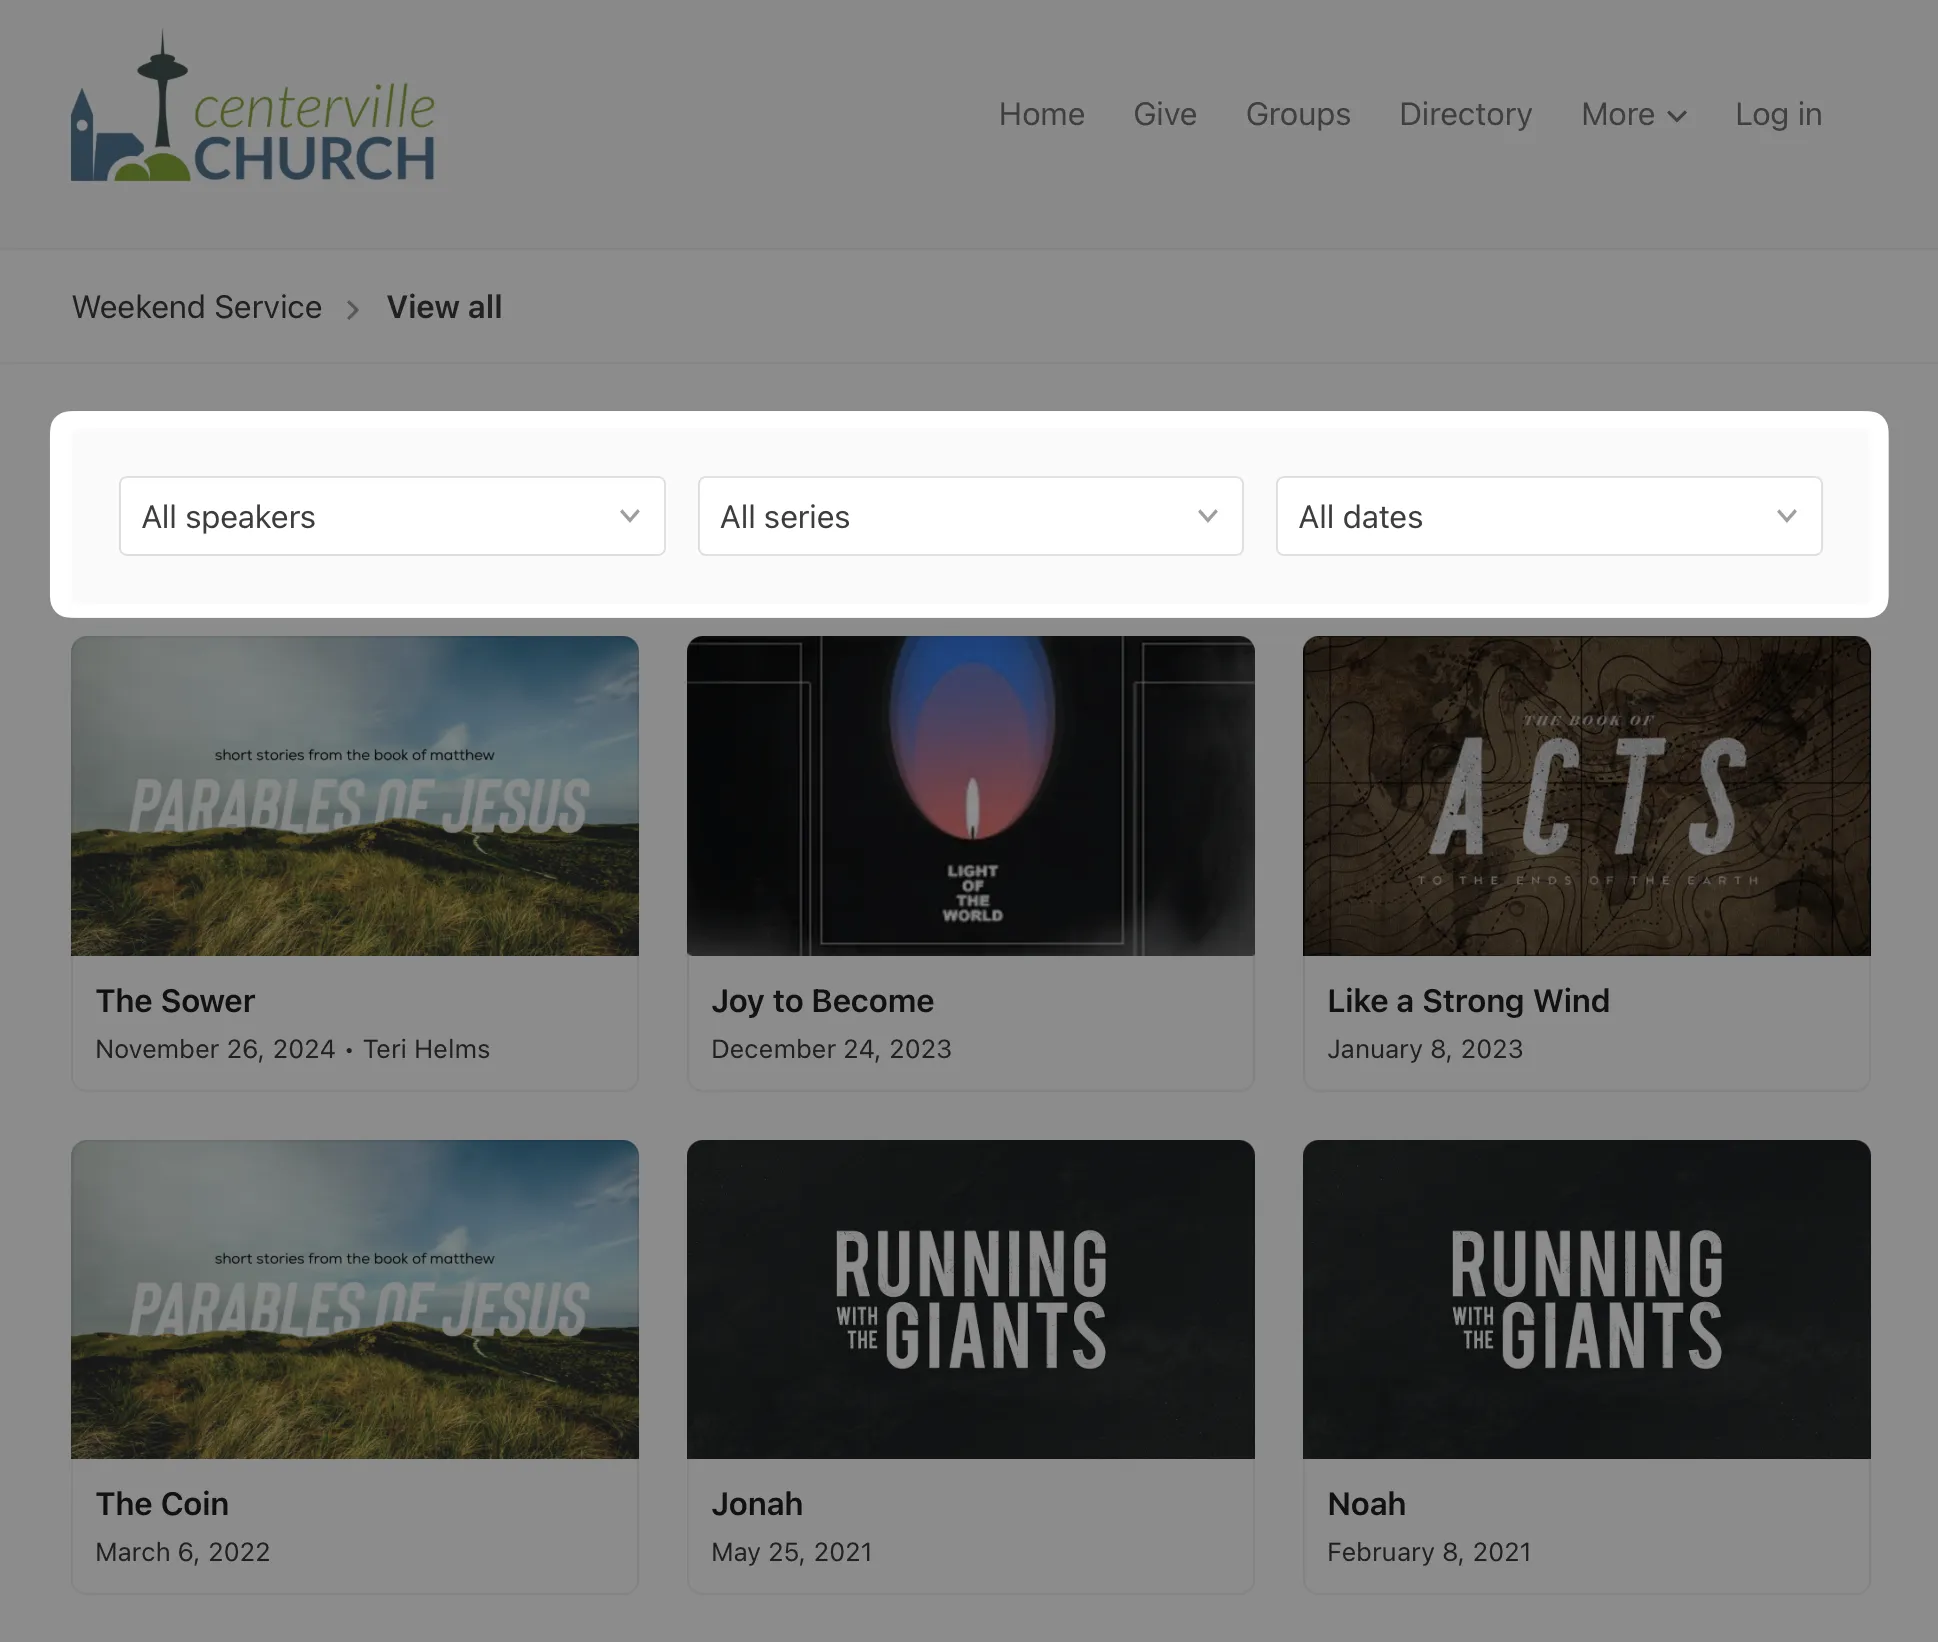The image size is (1938, 1642).
Task: Open Light of the World thumbnail
Action: click(x=970, y=796)
